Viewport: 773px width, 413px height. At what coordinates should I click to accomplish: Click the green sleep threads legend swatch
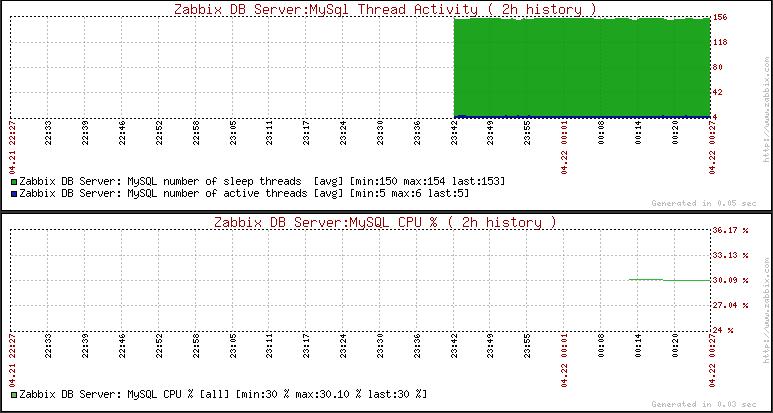(x=14, y=181)
